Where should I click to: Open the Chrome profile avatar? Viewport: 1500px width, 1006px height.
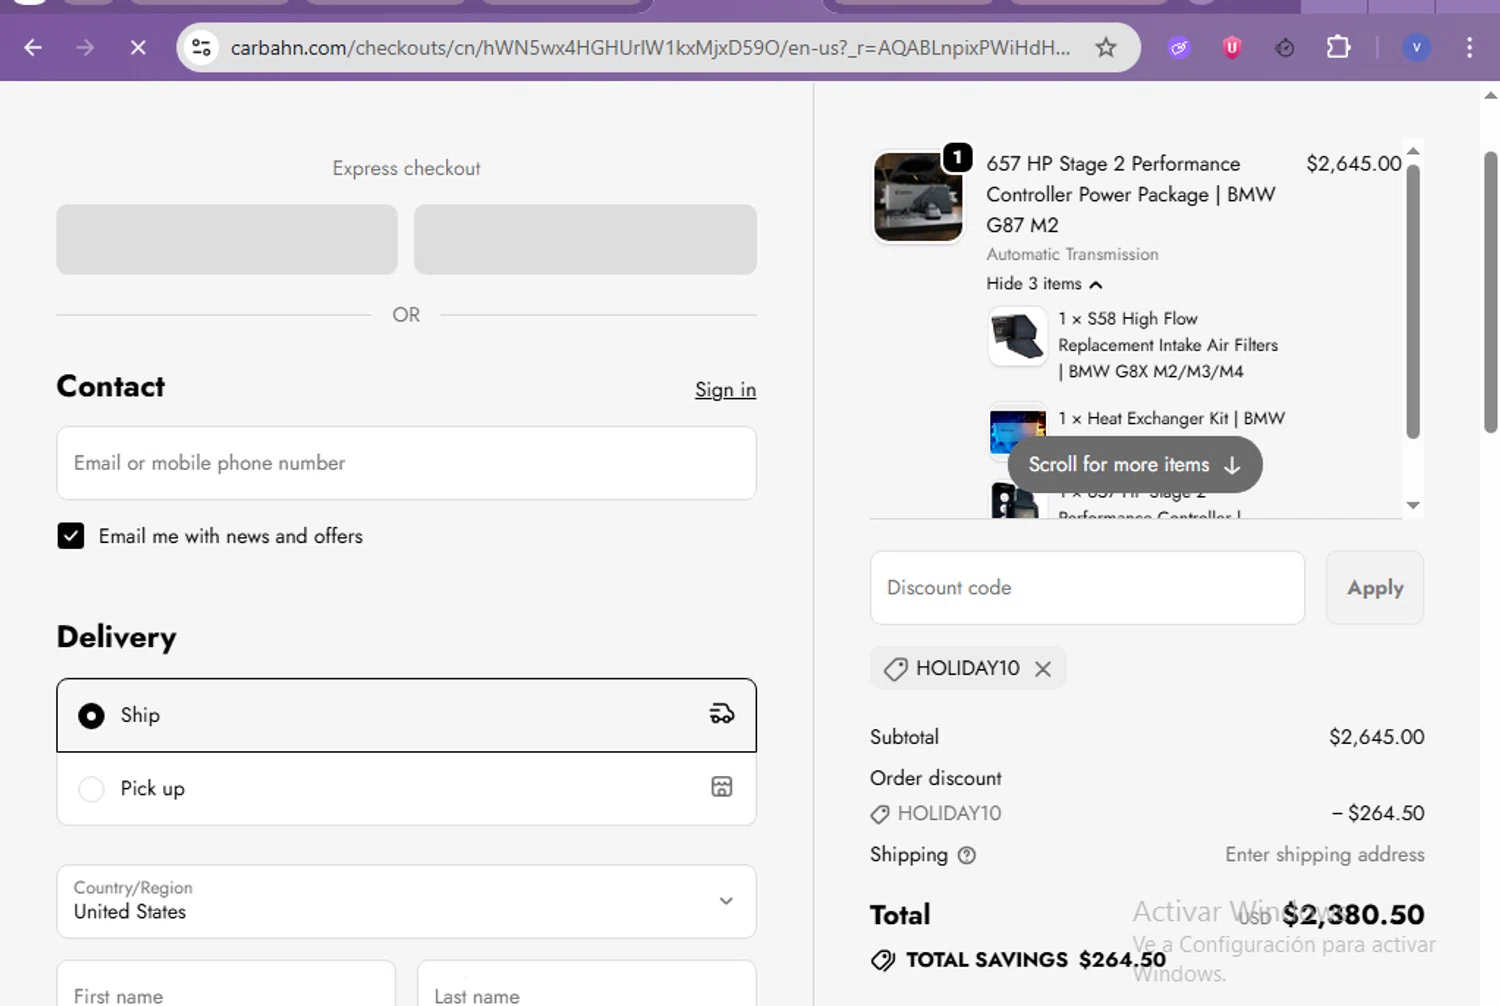coord(1416,47)
